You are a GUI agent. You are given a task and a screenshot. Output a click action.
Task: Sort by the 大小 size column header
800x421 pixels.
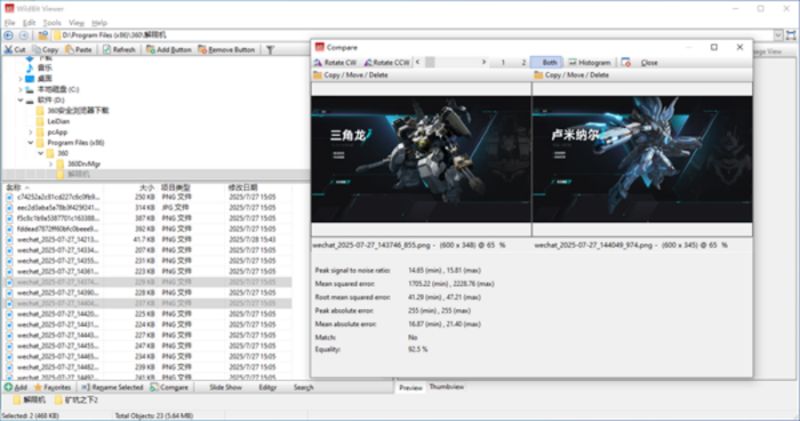click(147, 188)
